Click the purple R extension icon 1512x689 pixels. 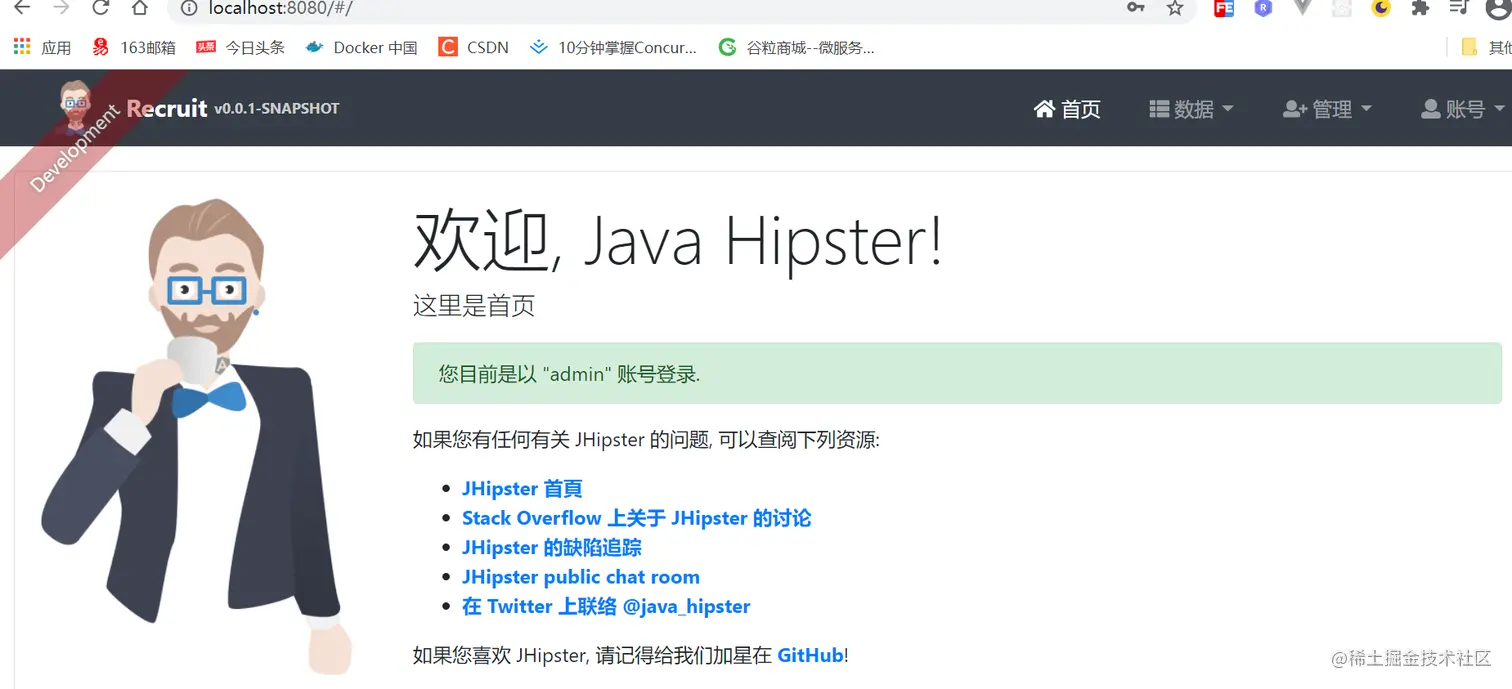[x=1263, y=8]
